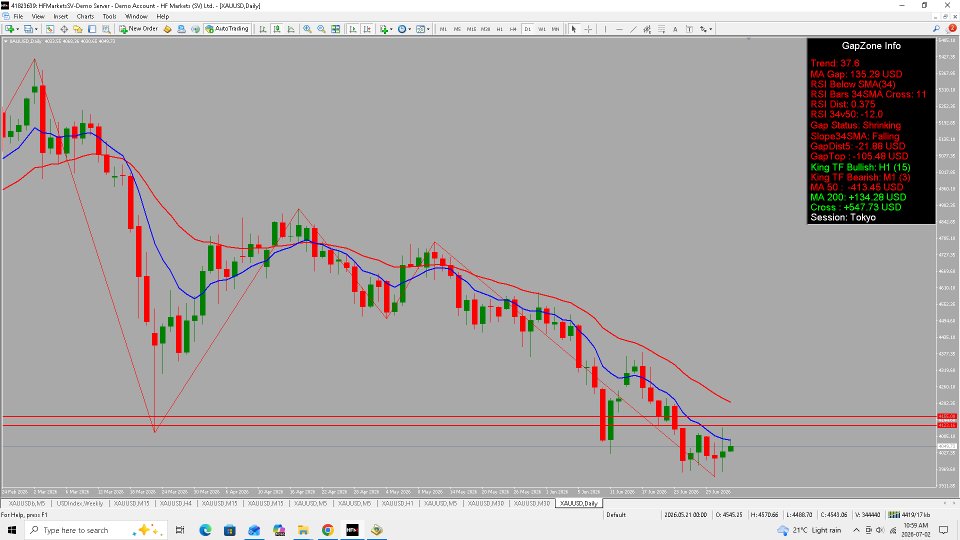Open the search magnifier icon

pyautogui.click(x=937, y=29)
